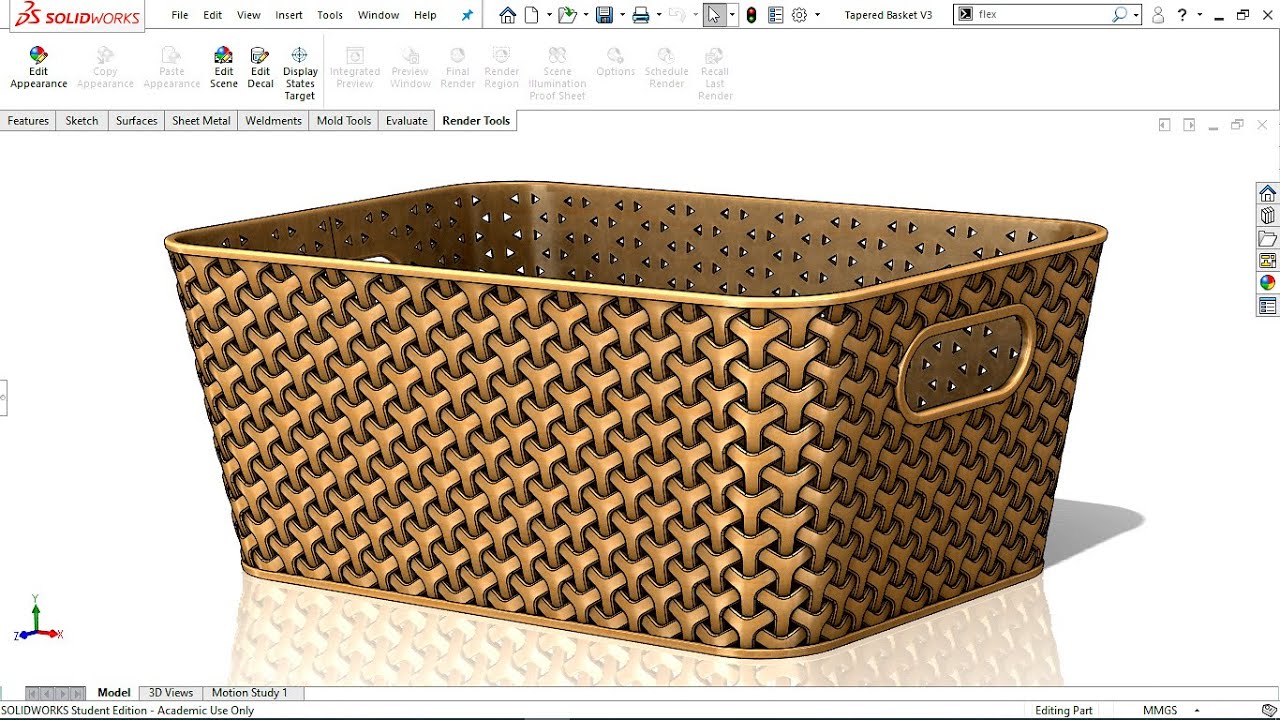Screen dimensions: 1280x720
Task: Open File Explorer in task pane
Action: coord(1268,239)
